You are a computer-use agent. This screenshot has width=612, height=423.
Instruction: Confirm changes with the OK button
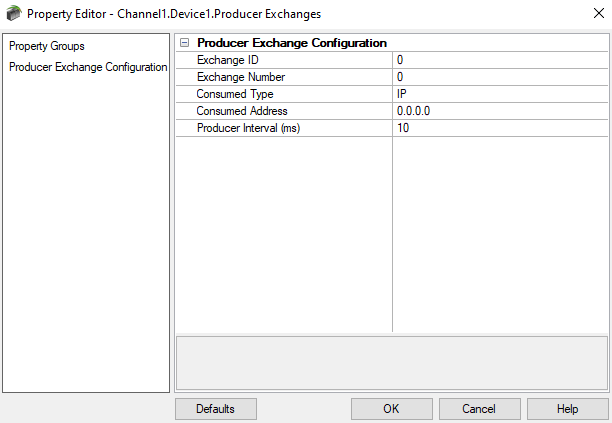391,409
